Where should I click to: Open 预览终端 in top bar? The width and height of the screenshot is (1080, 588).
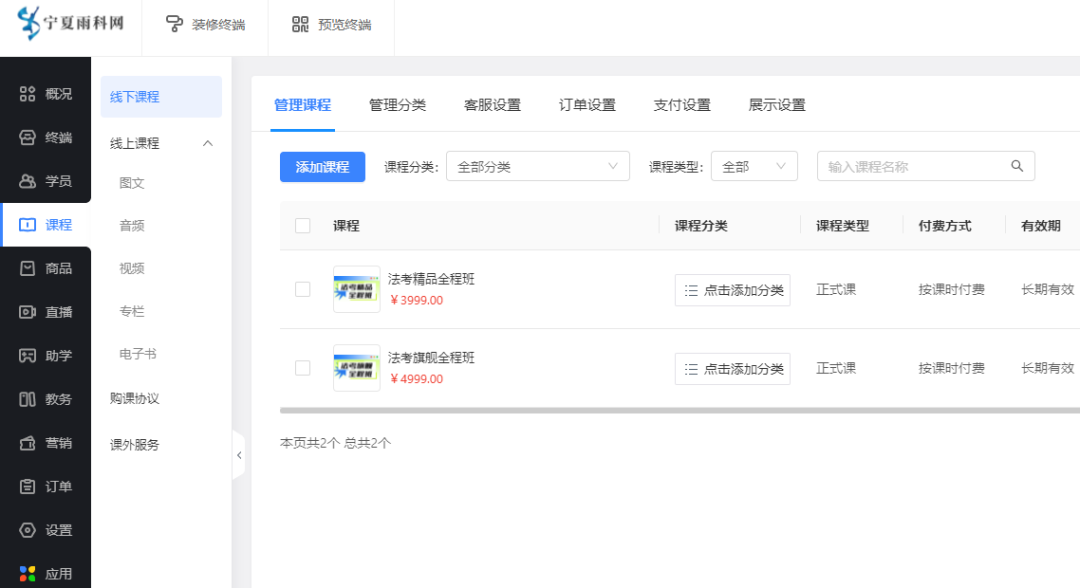coord(331,25)
